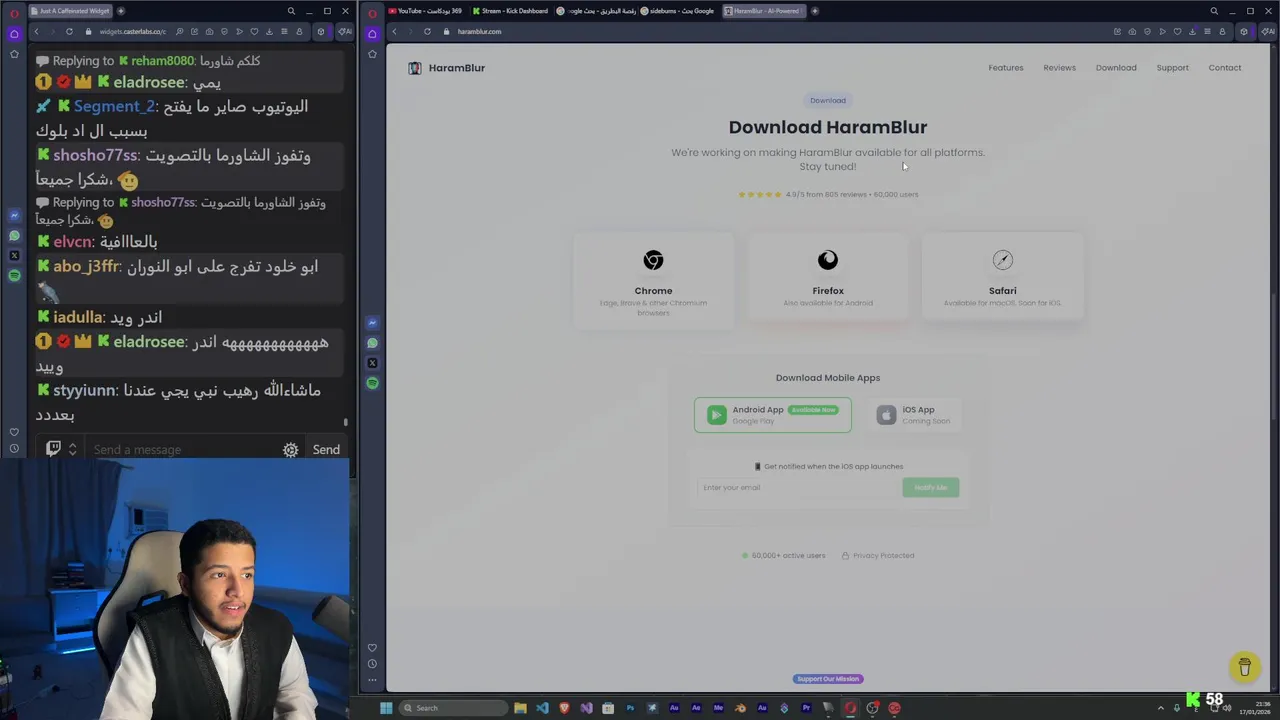1280x720 pixels.
Task: Go back in the HaramBlur window
Action: tap(394, 31)
